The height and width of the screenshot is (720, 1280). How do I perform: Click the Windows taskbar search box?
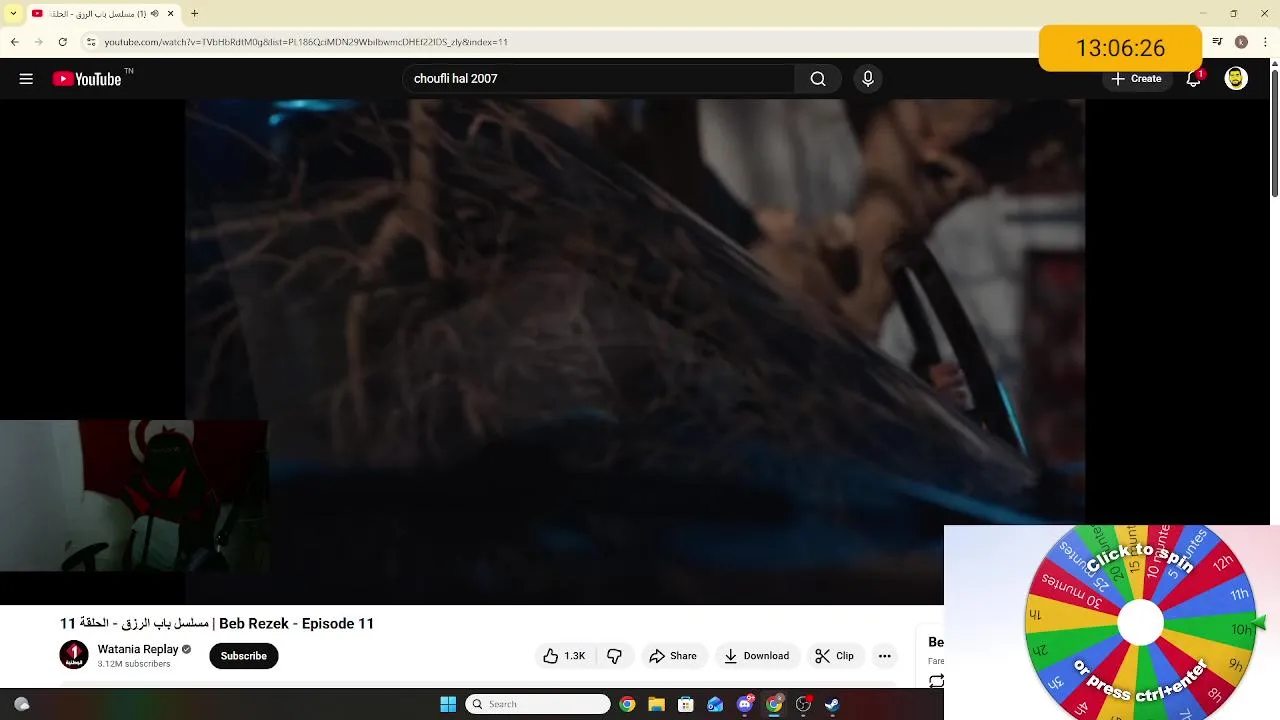[538, 704]
